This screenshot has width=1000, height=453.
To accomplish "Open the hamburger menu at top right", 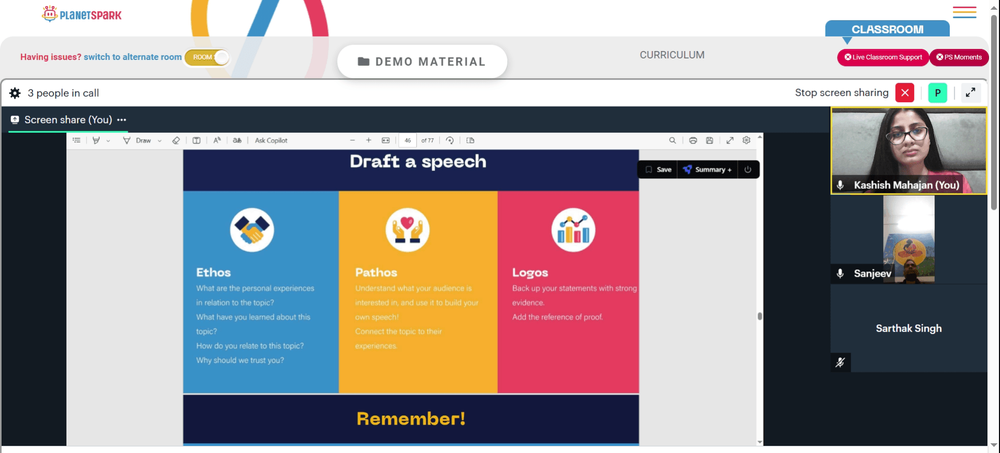I will pos(964,12).
